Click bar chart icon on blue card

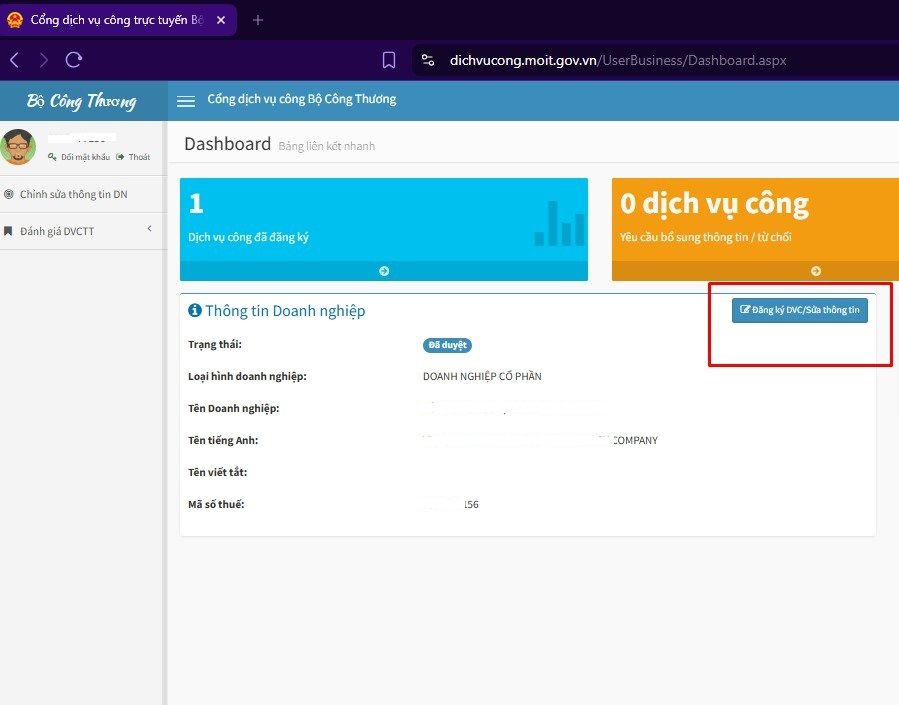pos(559,224)
